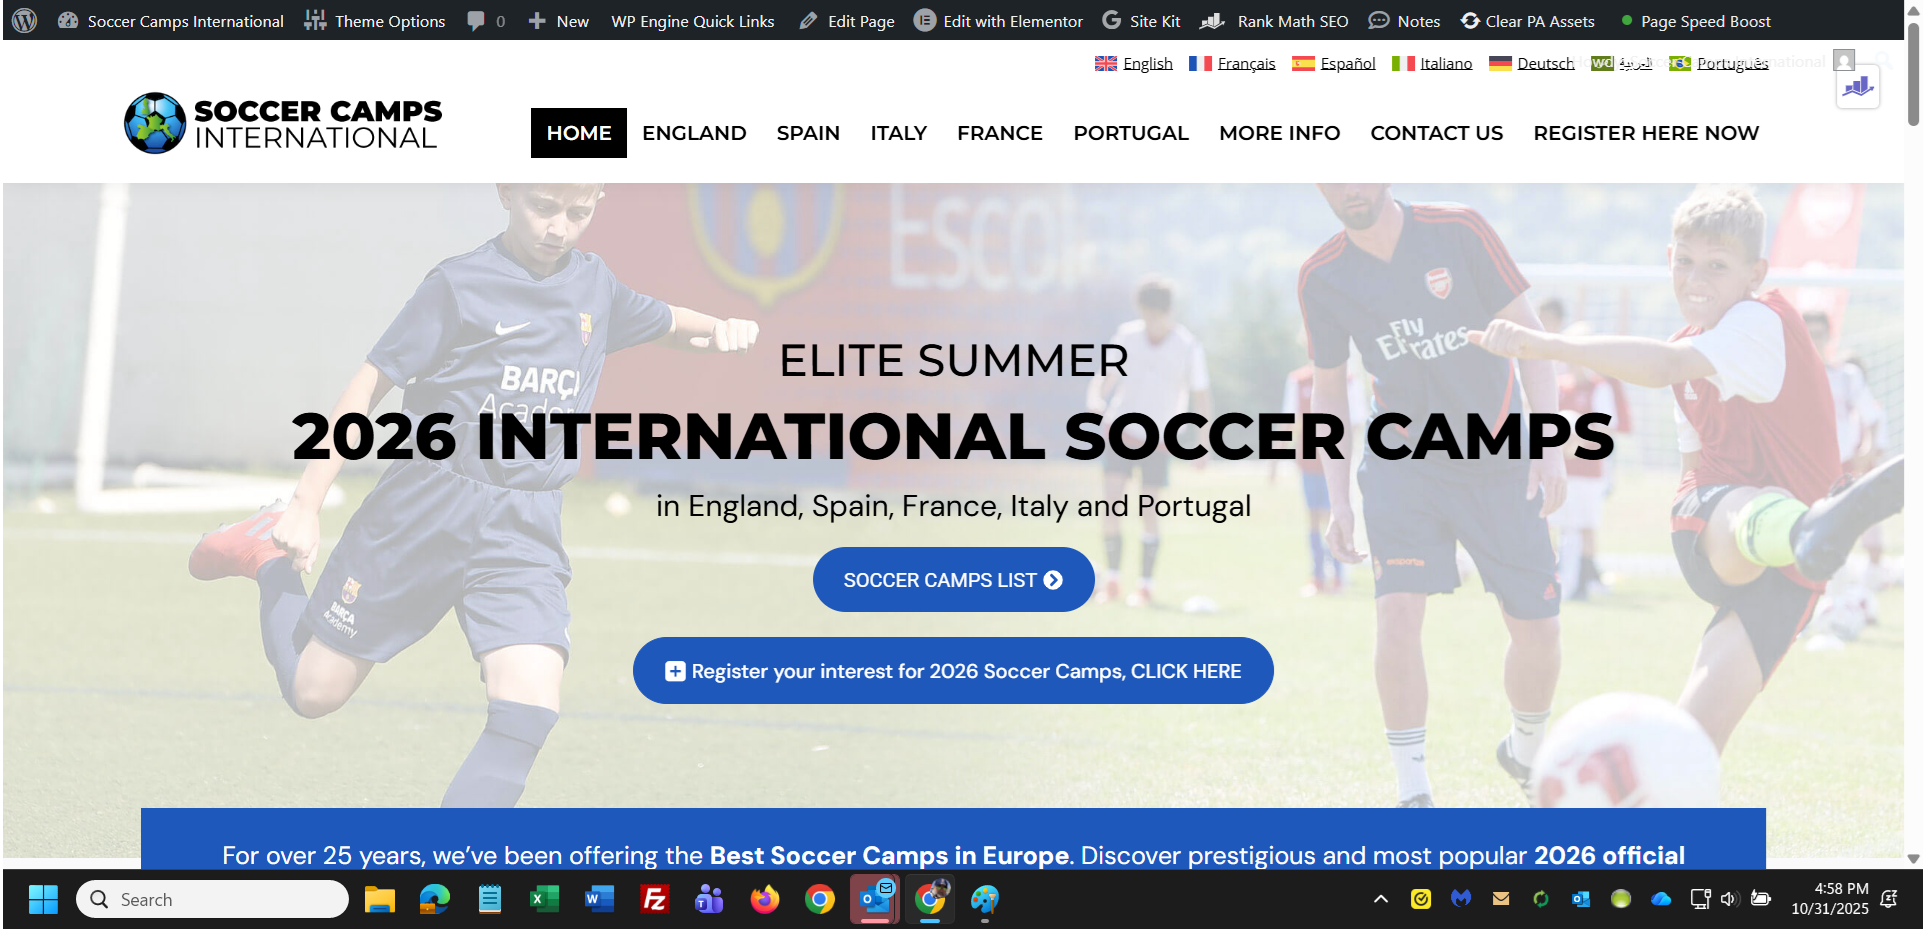Select the ENGLAND menu item
Screen dimensions: 1923x929
pyautogui.click(x=694, y=133)
